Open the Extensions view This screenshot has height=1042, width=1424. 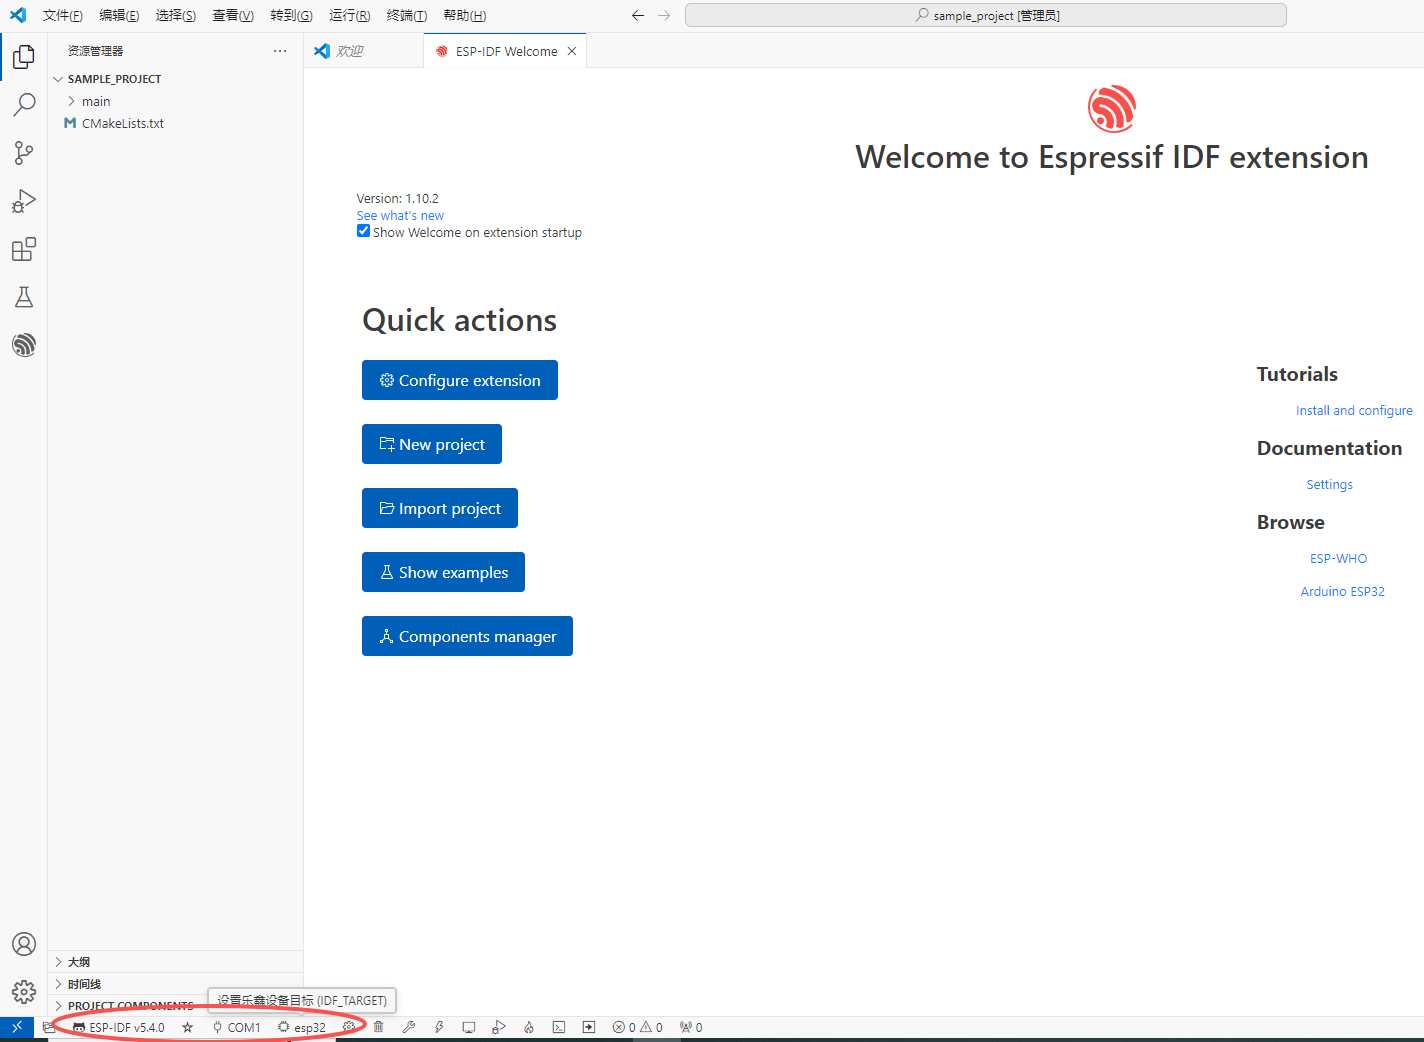click(x=24, y=249)
